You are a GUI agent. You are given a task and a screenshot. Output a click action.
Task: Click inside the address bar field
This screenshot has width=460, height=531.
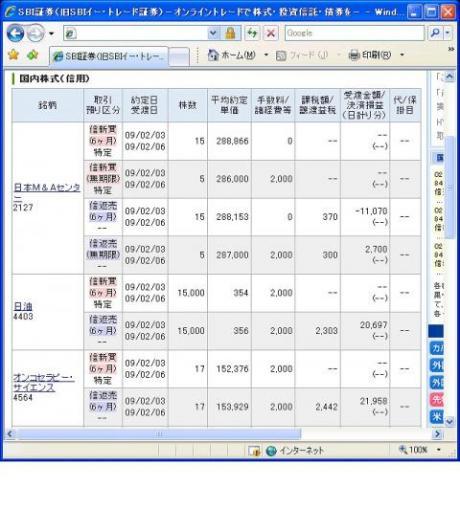click(x=135, y=33)
